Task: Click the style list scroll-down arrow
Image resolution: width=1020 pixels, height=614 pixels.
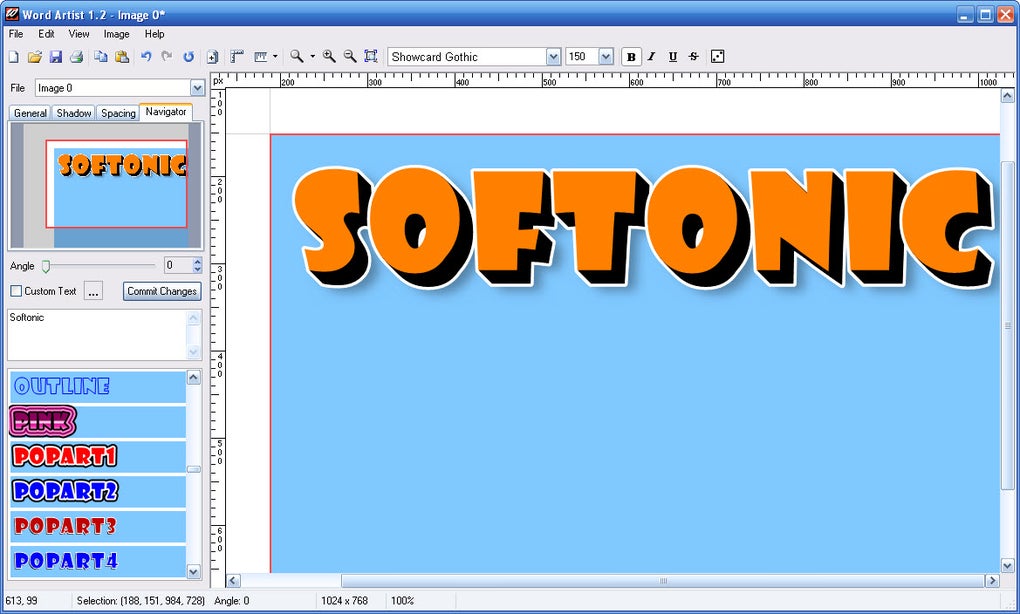Action: click(x=194, y=572)
